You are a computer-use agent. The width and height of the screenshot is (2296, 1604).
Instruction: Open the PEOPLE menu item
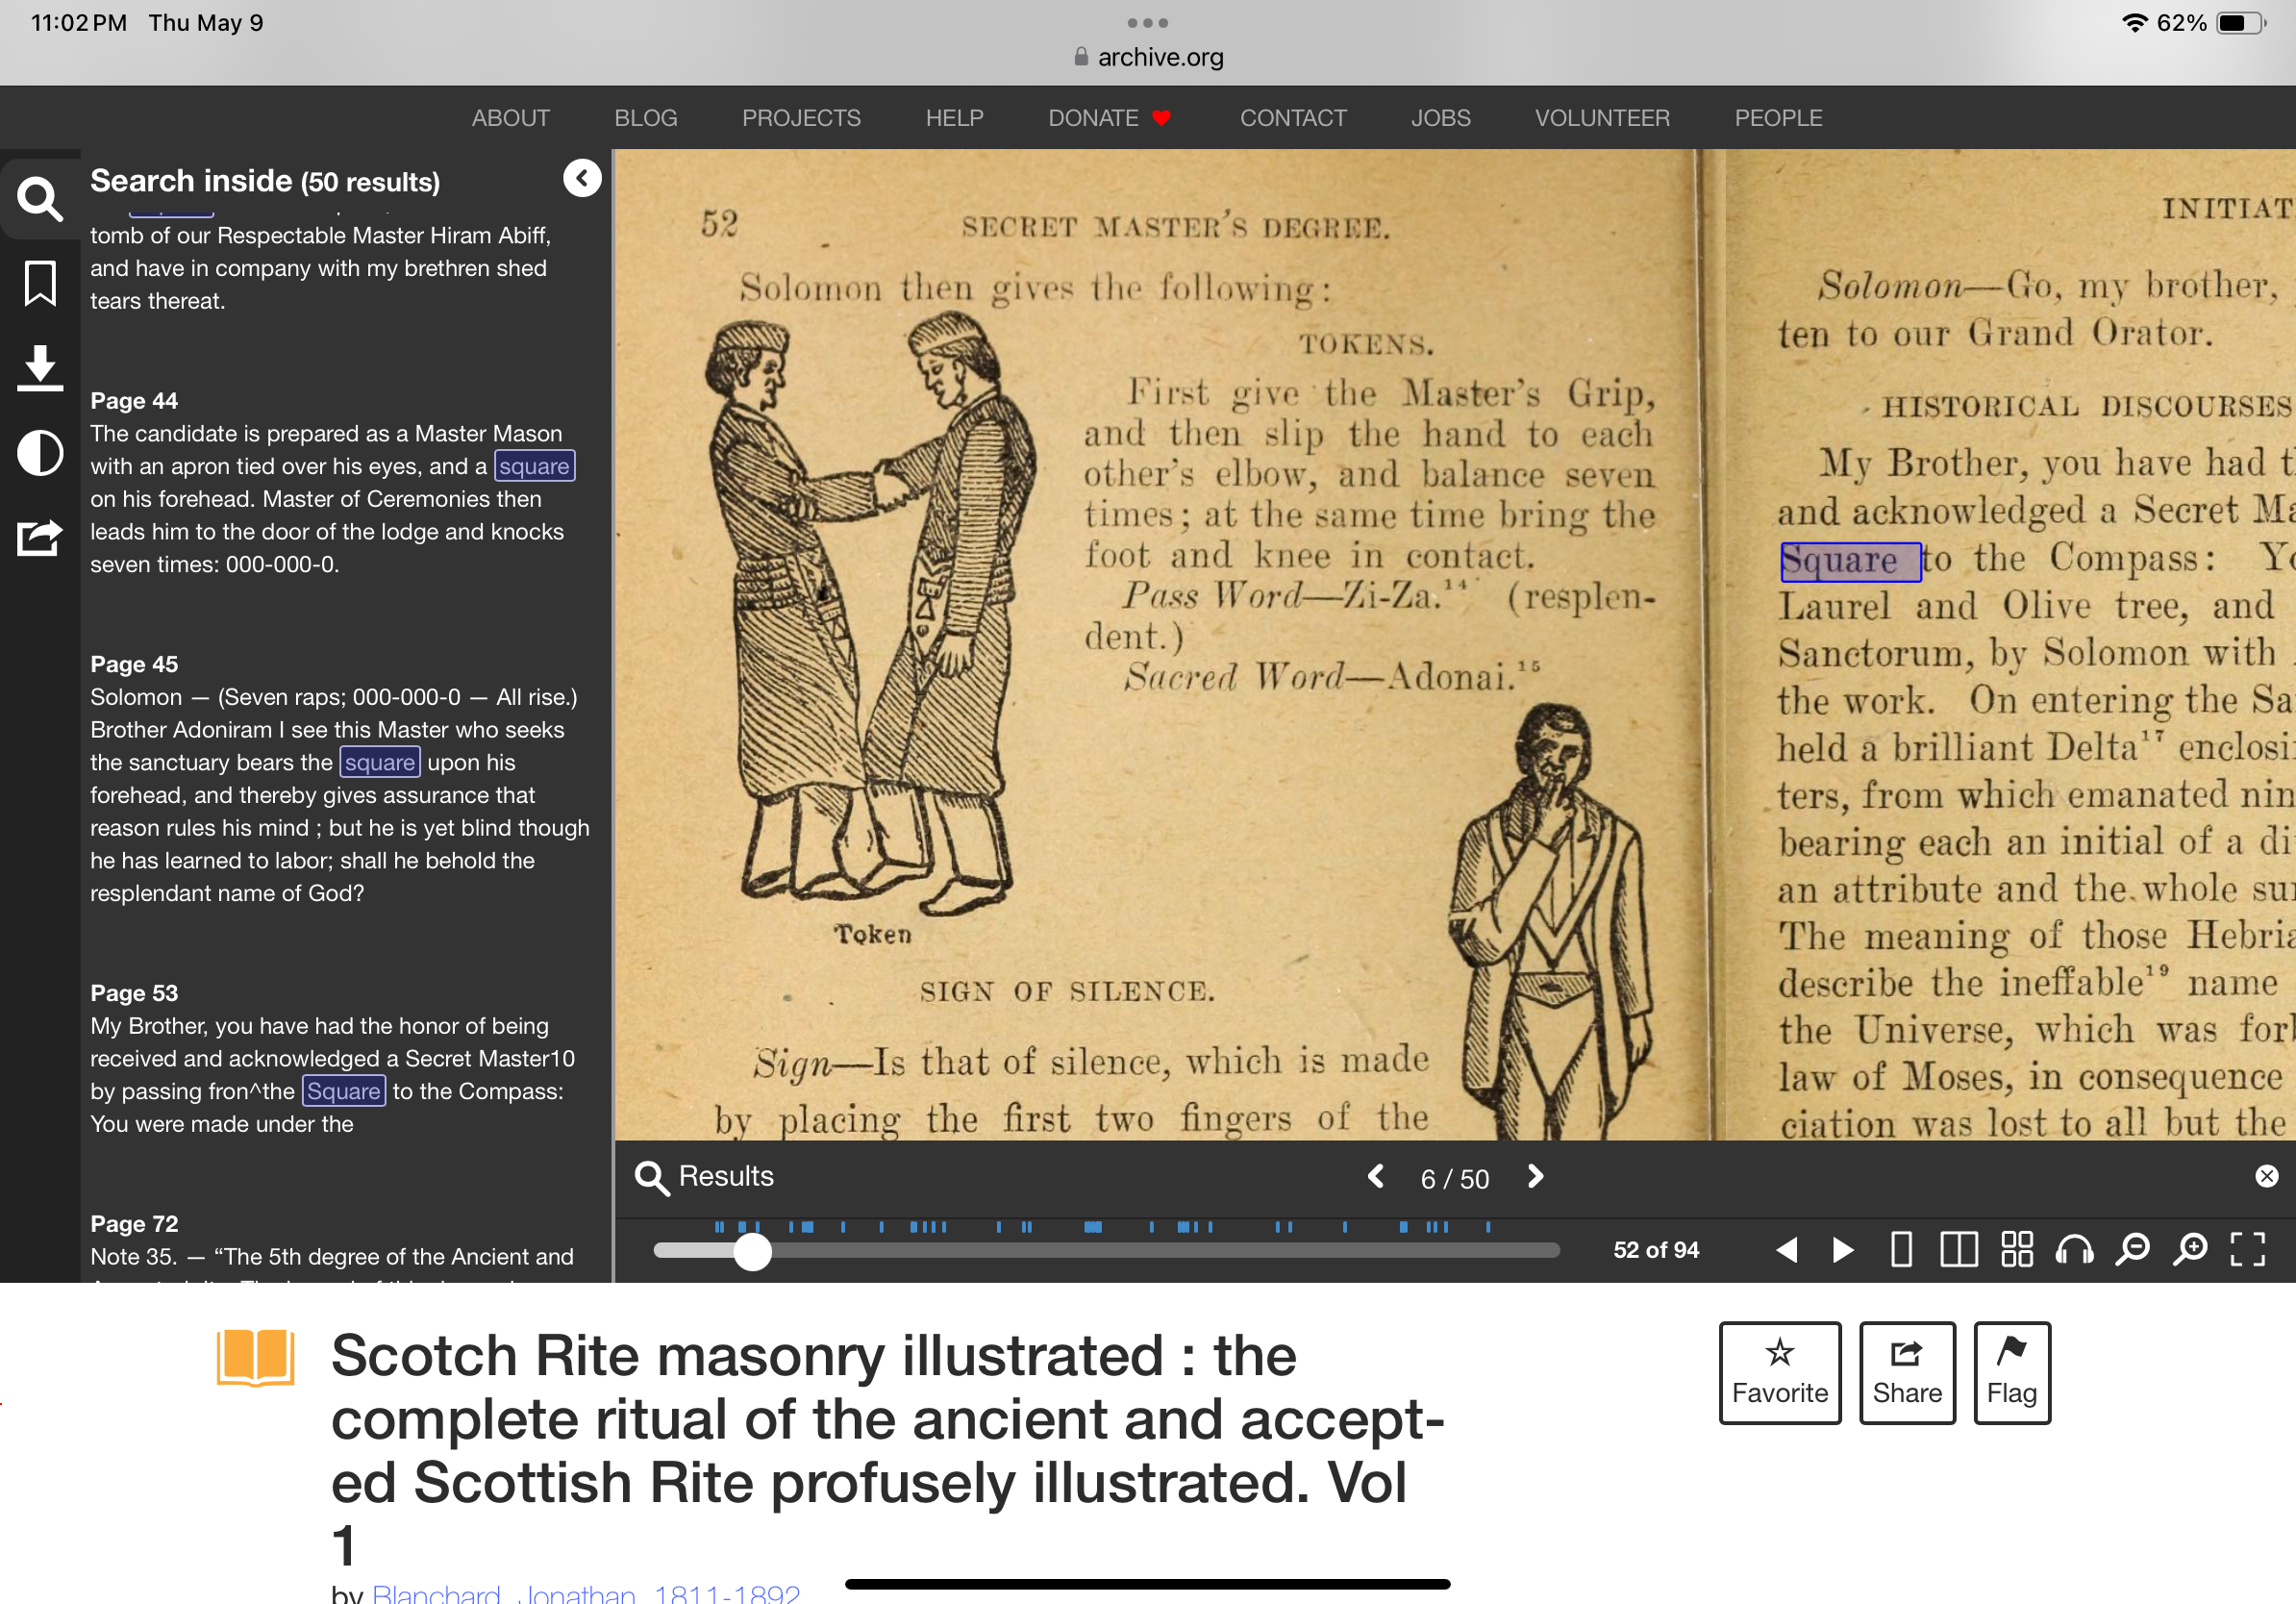[1778, 118]
